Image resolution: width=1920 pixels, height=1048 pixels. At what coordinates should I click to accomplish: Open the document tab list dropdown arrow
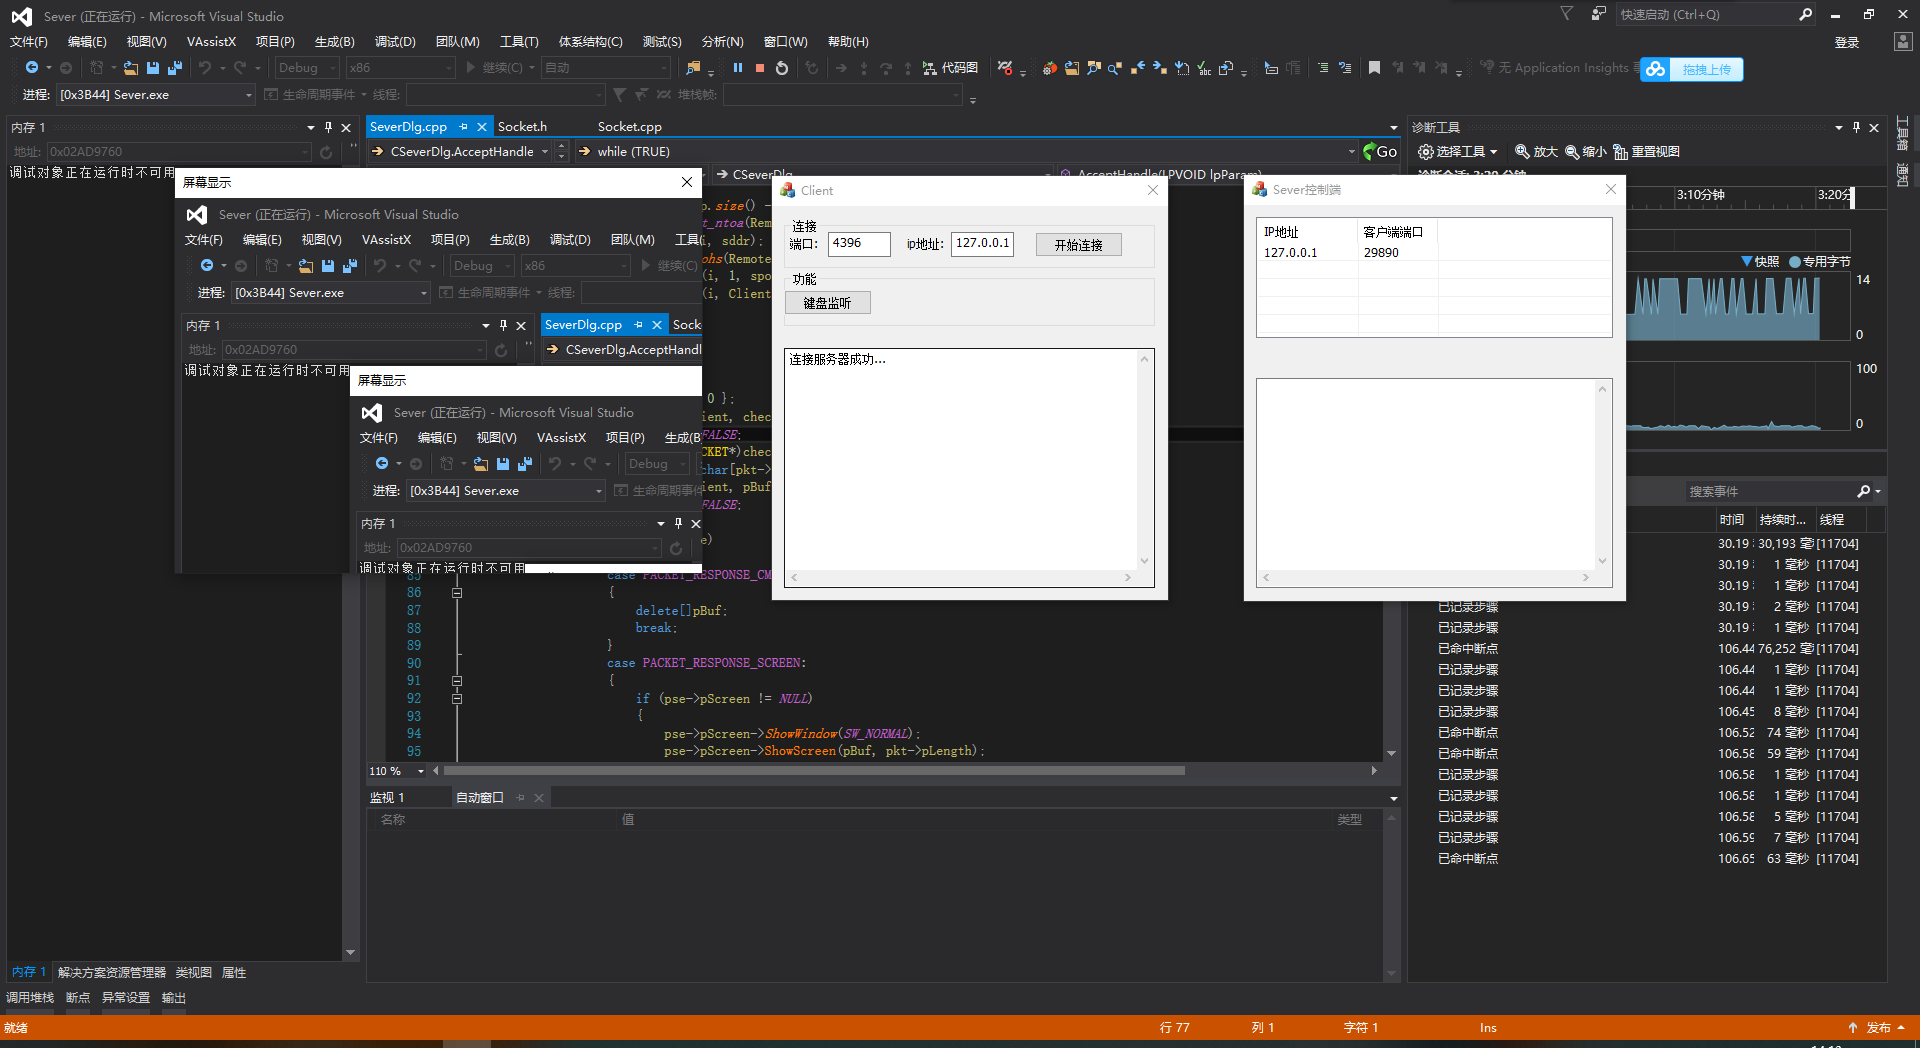point(1393,128)
